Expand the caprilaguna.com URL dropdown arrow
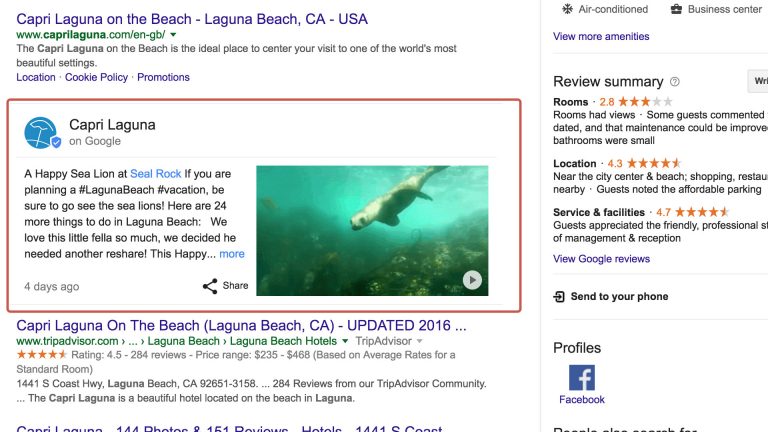 173,35
